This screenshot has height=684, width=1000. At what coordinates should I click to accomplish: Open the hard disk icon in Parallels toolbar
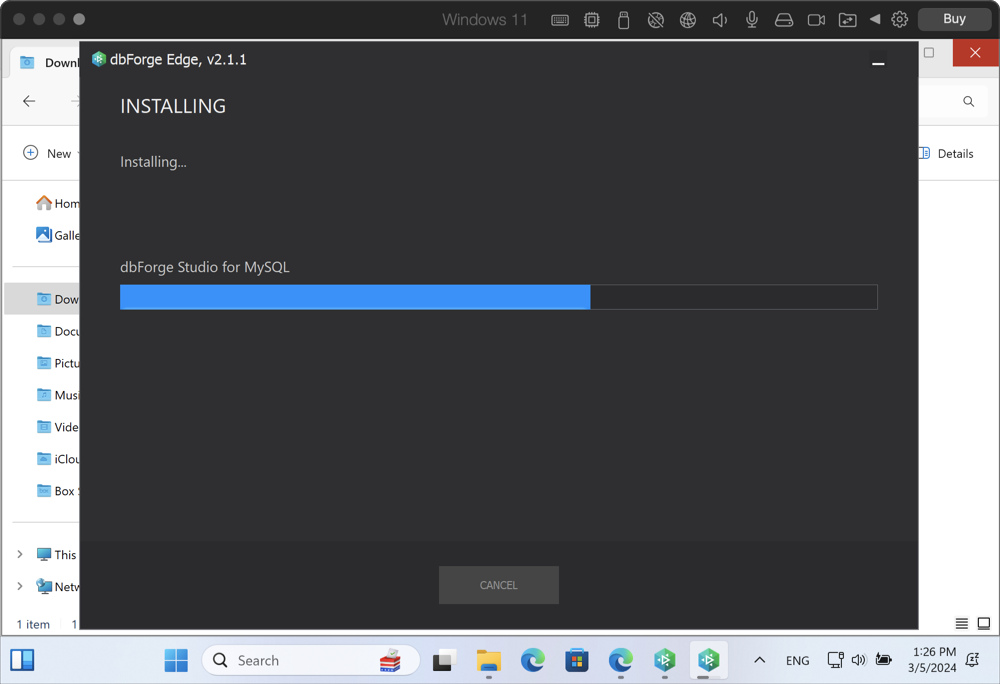coord(784,20)
